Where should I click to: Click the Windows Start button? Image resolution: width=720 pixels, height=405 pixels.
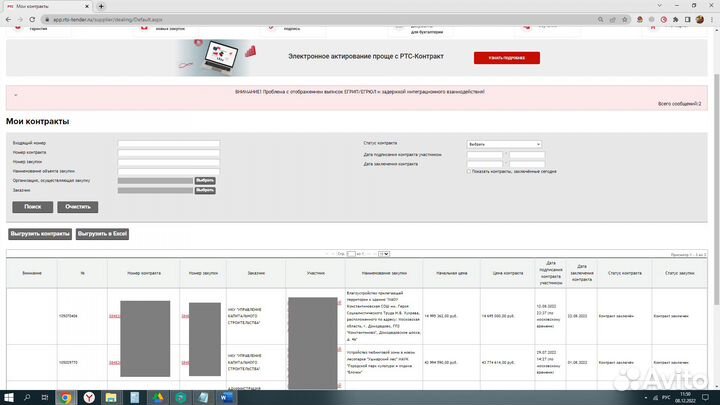(x=9, y=397)
